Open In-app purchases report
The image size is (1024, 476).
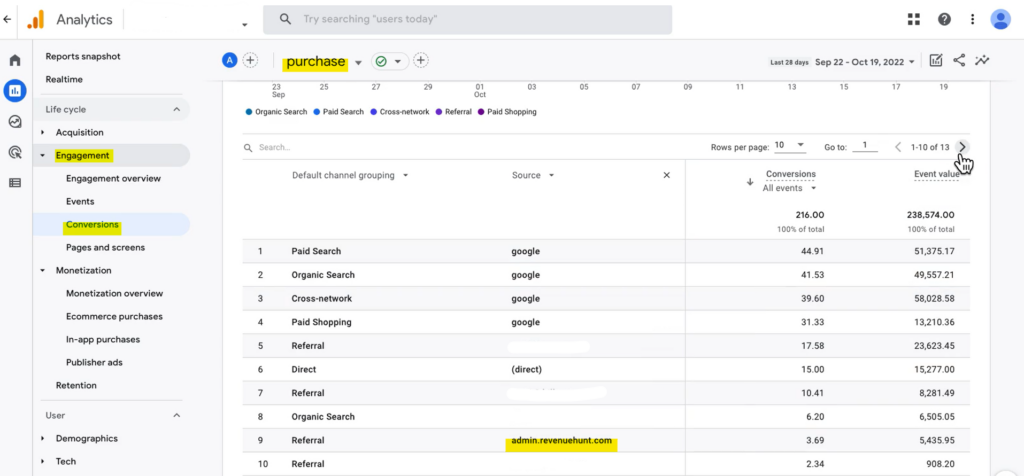103,340
